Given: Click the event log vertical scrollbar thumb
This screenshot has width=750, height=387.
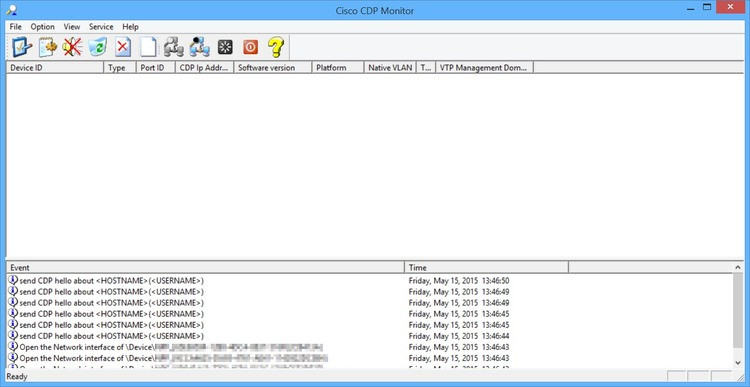Looking at the screenshot, I should pyautogui.click(x=738, y=310).
